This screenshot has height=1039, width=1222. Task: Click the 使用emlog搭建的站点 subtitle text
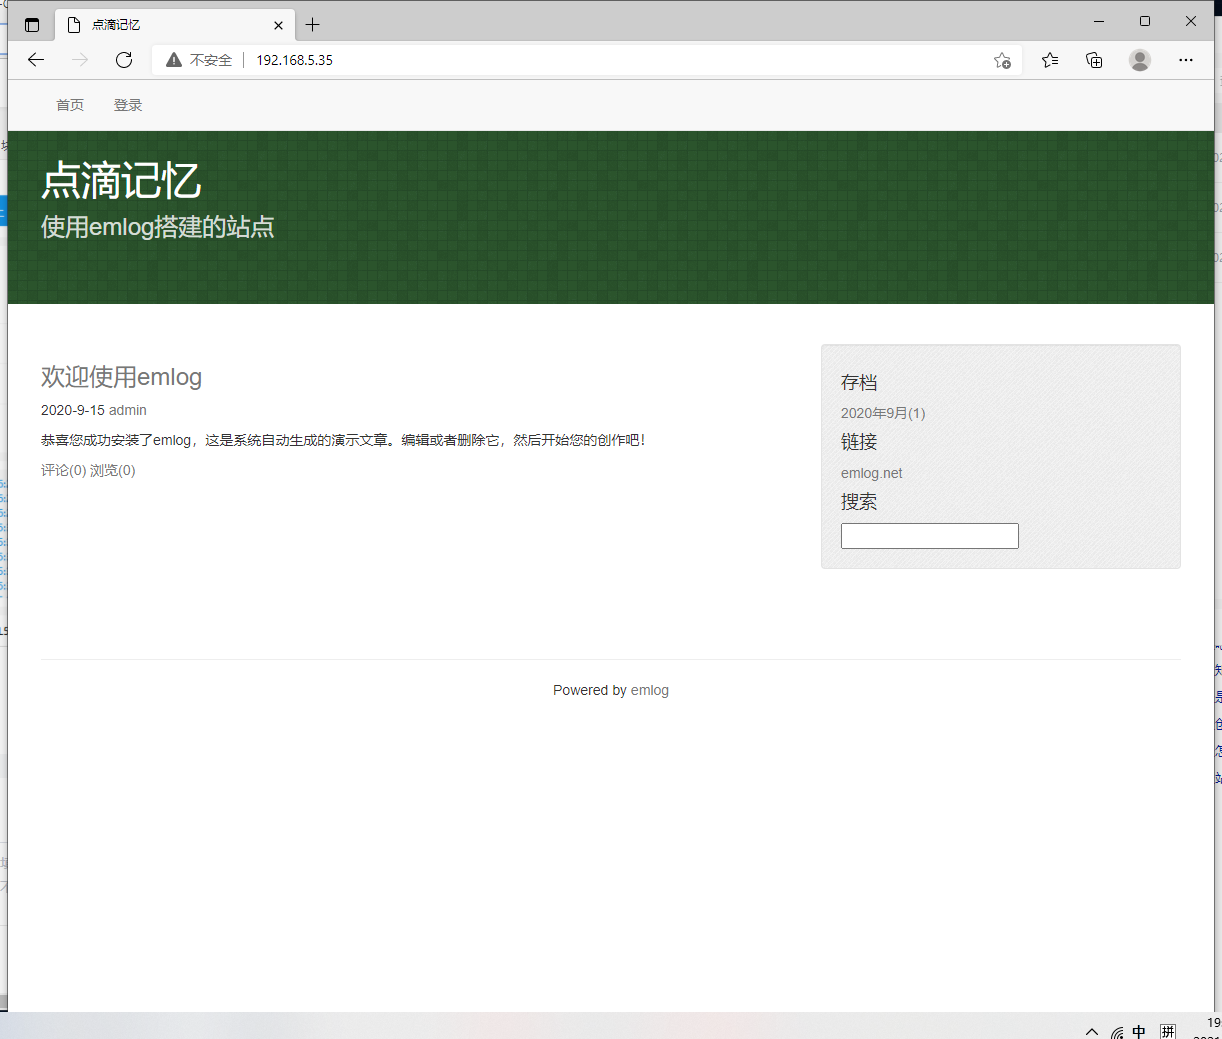click(x=158, y=227)
